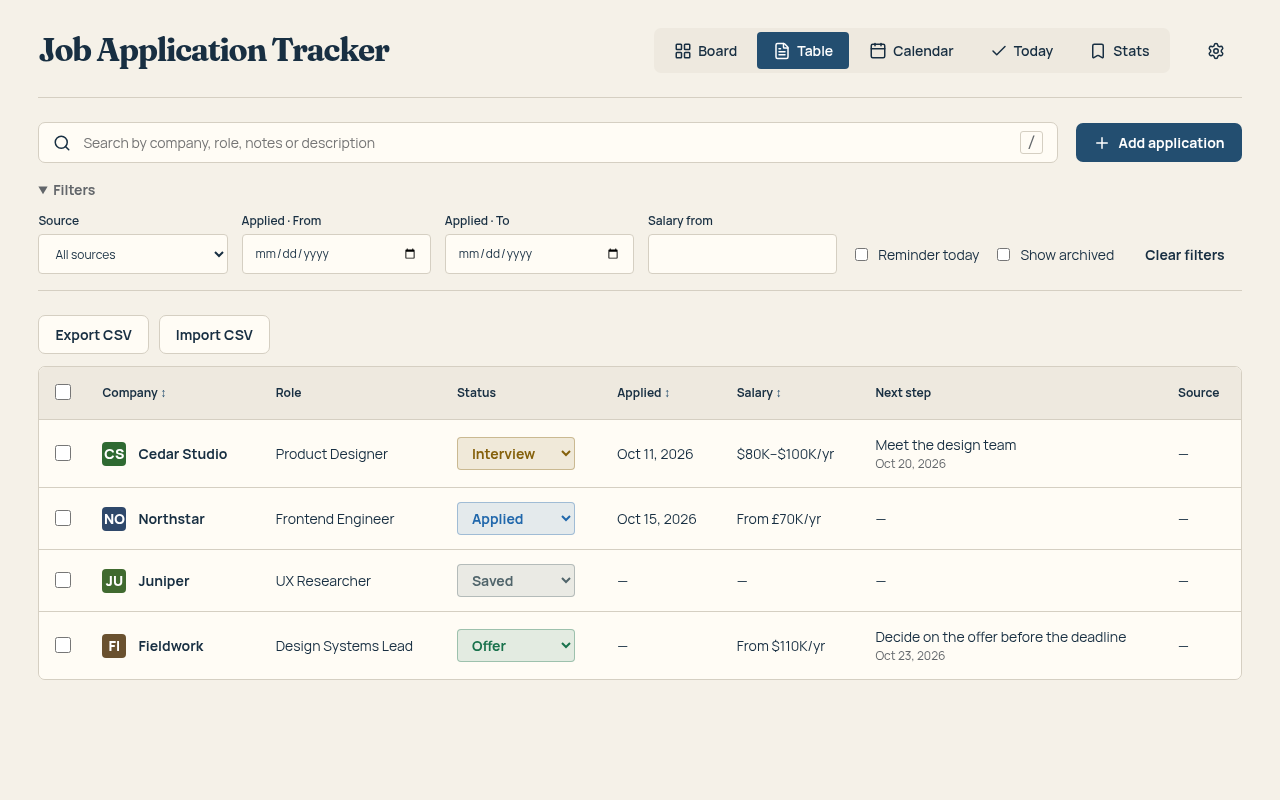1280x800 pixels.
Task: Enable the Show archived checkbox
Action: [1003, 255]
